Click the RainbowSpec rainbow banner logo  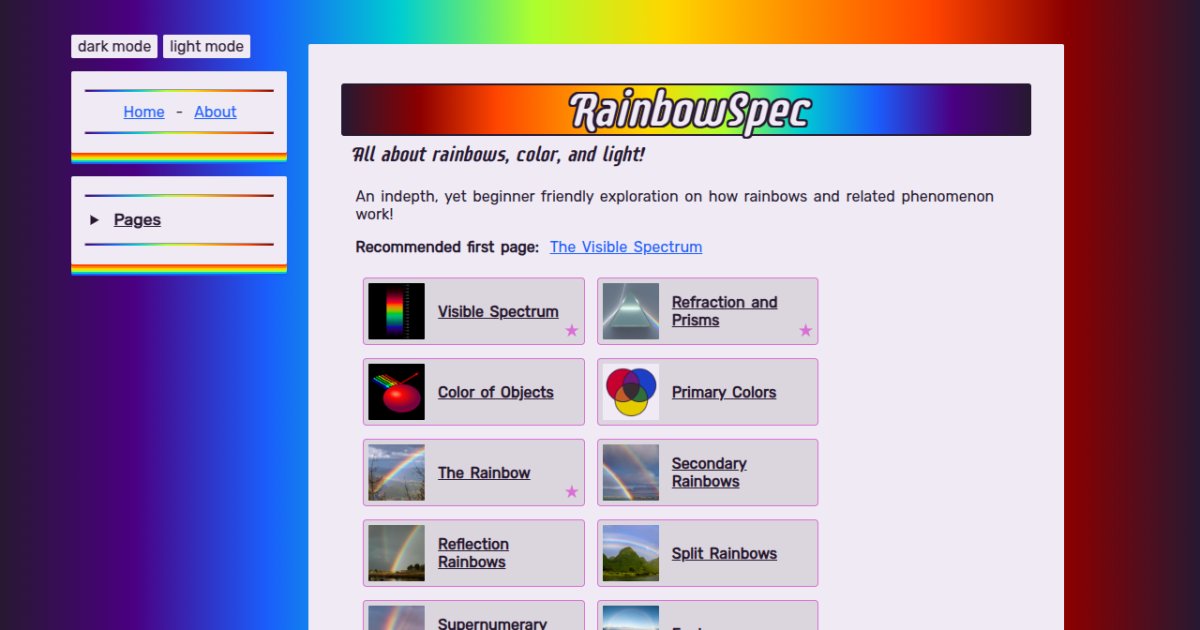(686, 110)
